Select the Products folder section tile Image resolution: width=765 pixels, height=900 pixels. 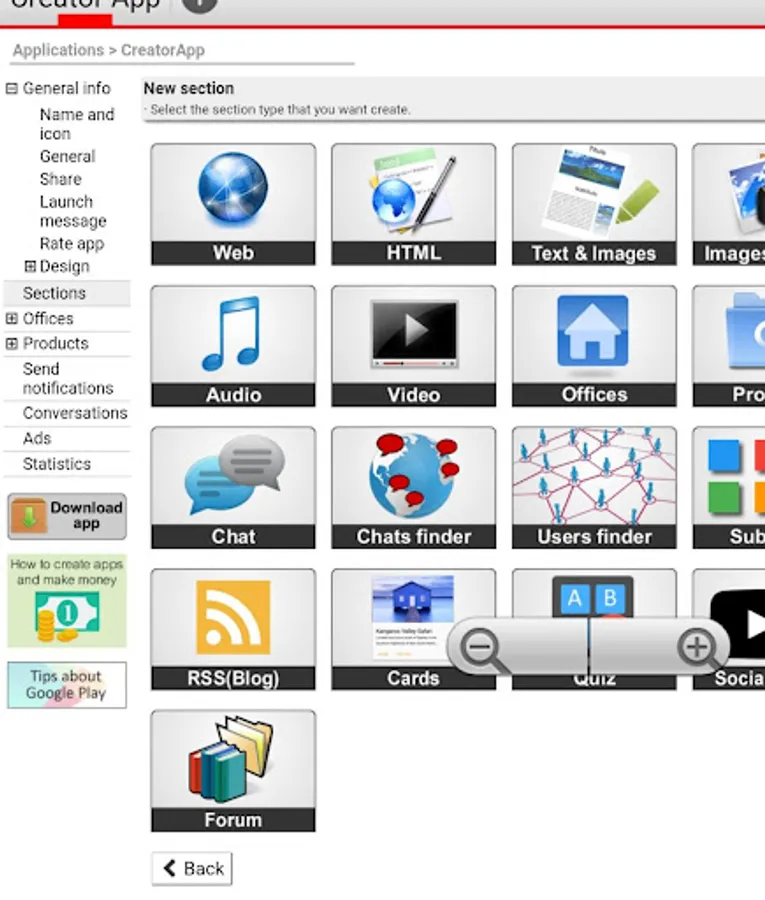click(729, 346)
